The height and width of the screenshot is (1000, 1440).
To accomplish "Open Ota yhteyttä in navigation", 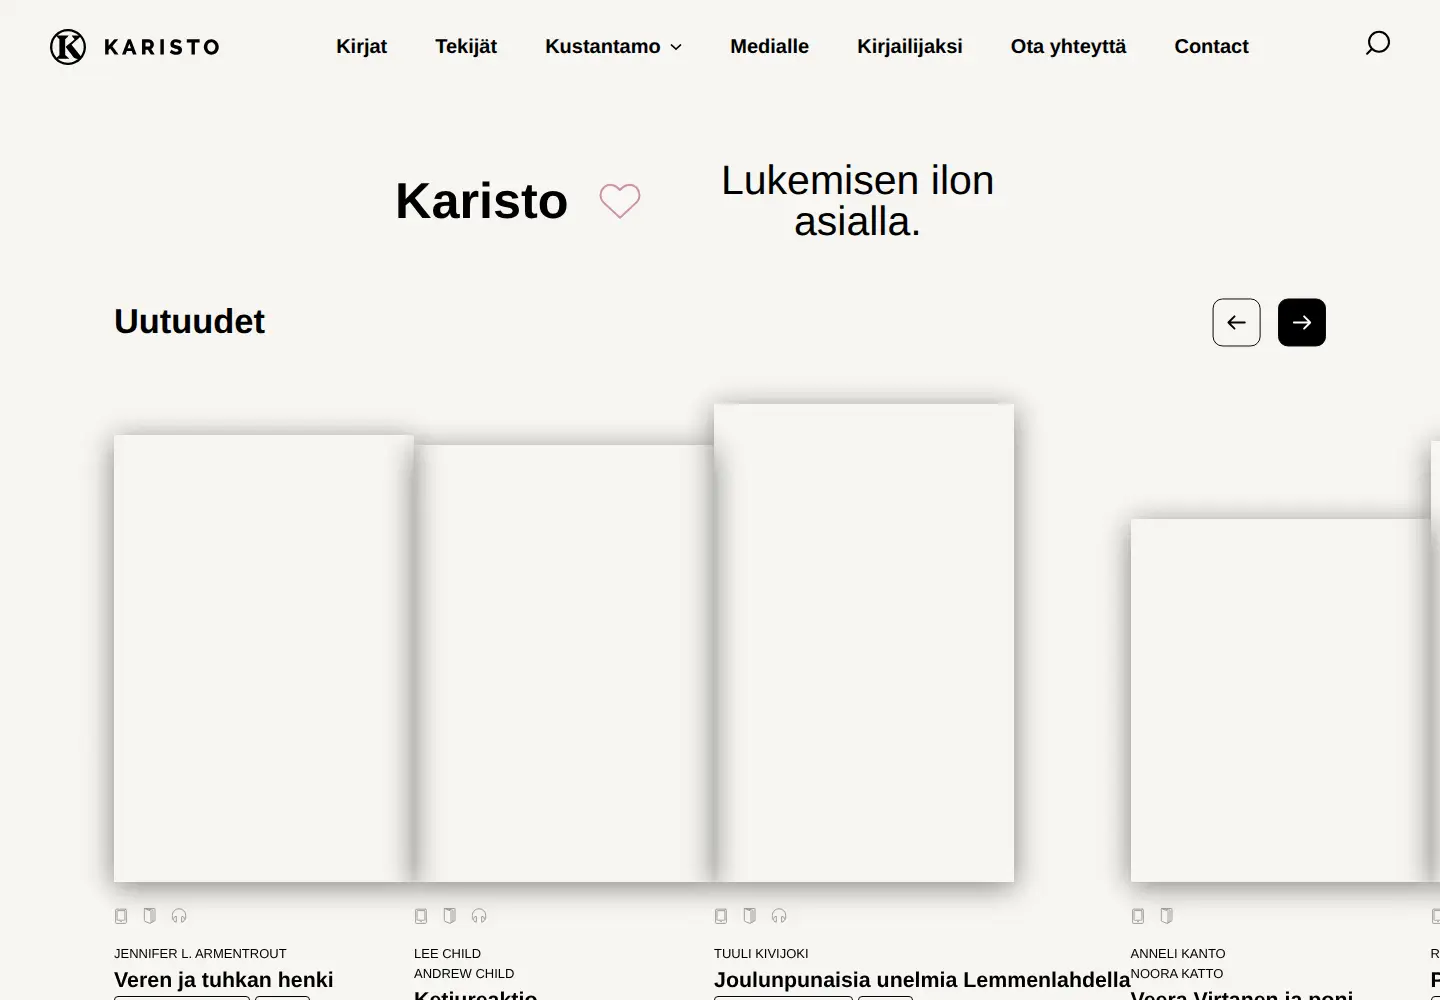I will pyautogui.click(x=1068, y=46).
